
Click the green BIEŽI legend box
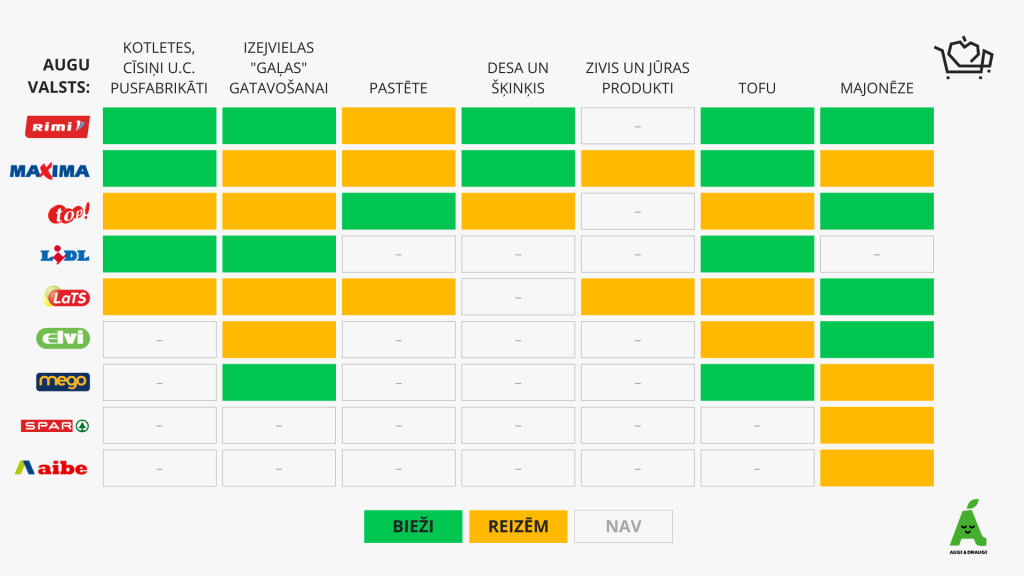pyautogui.click(x=413, y=526)
